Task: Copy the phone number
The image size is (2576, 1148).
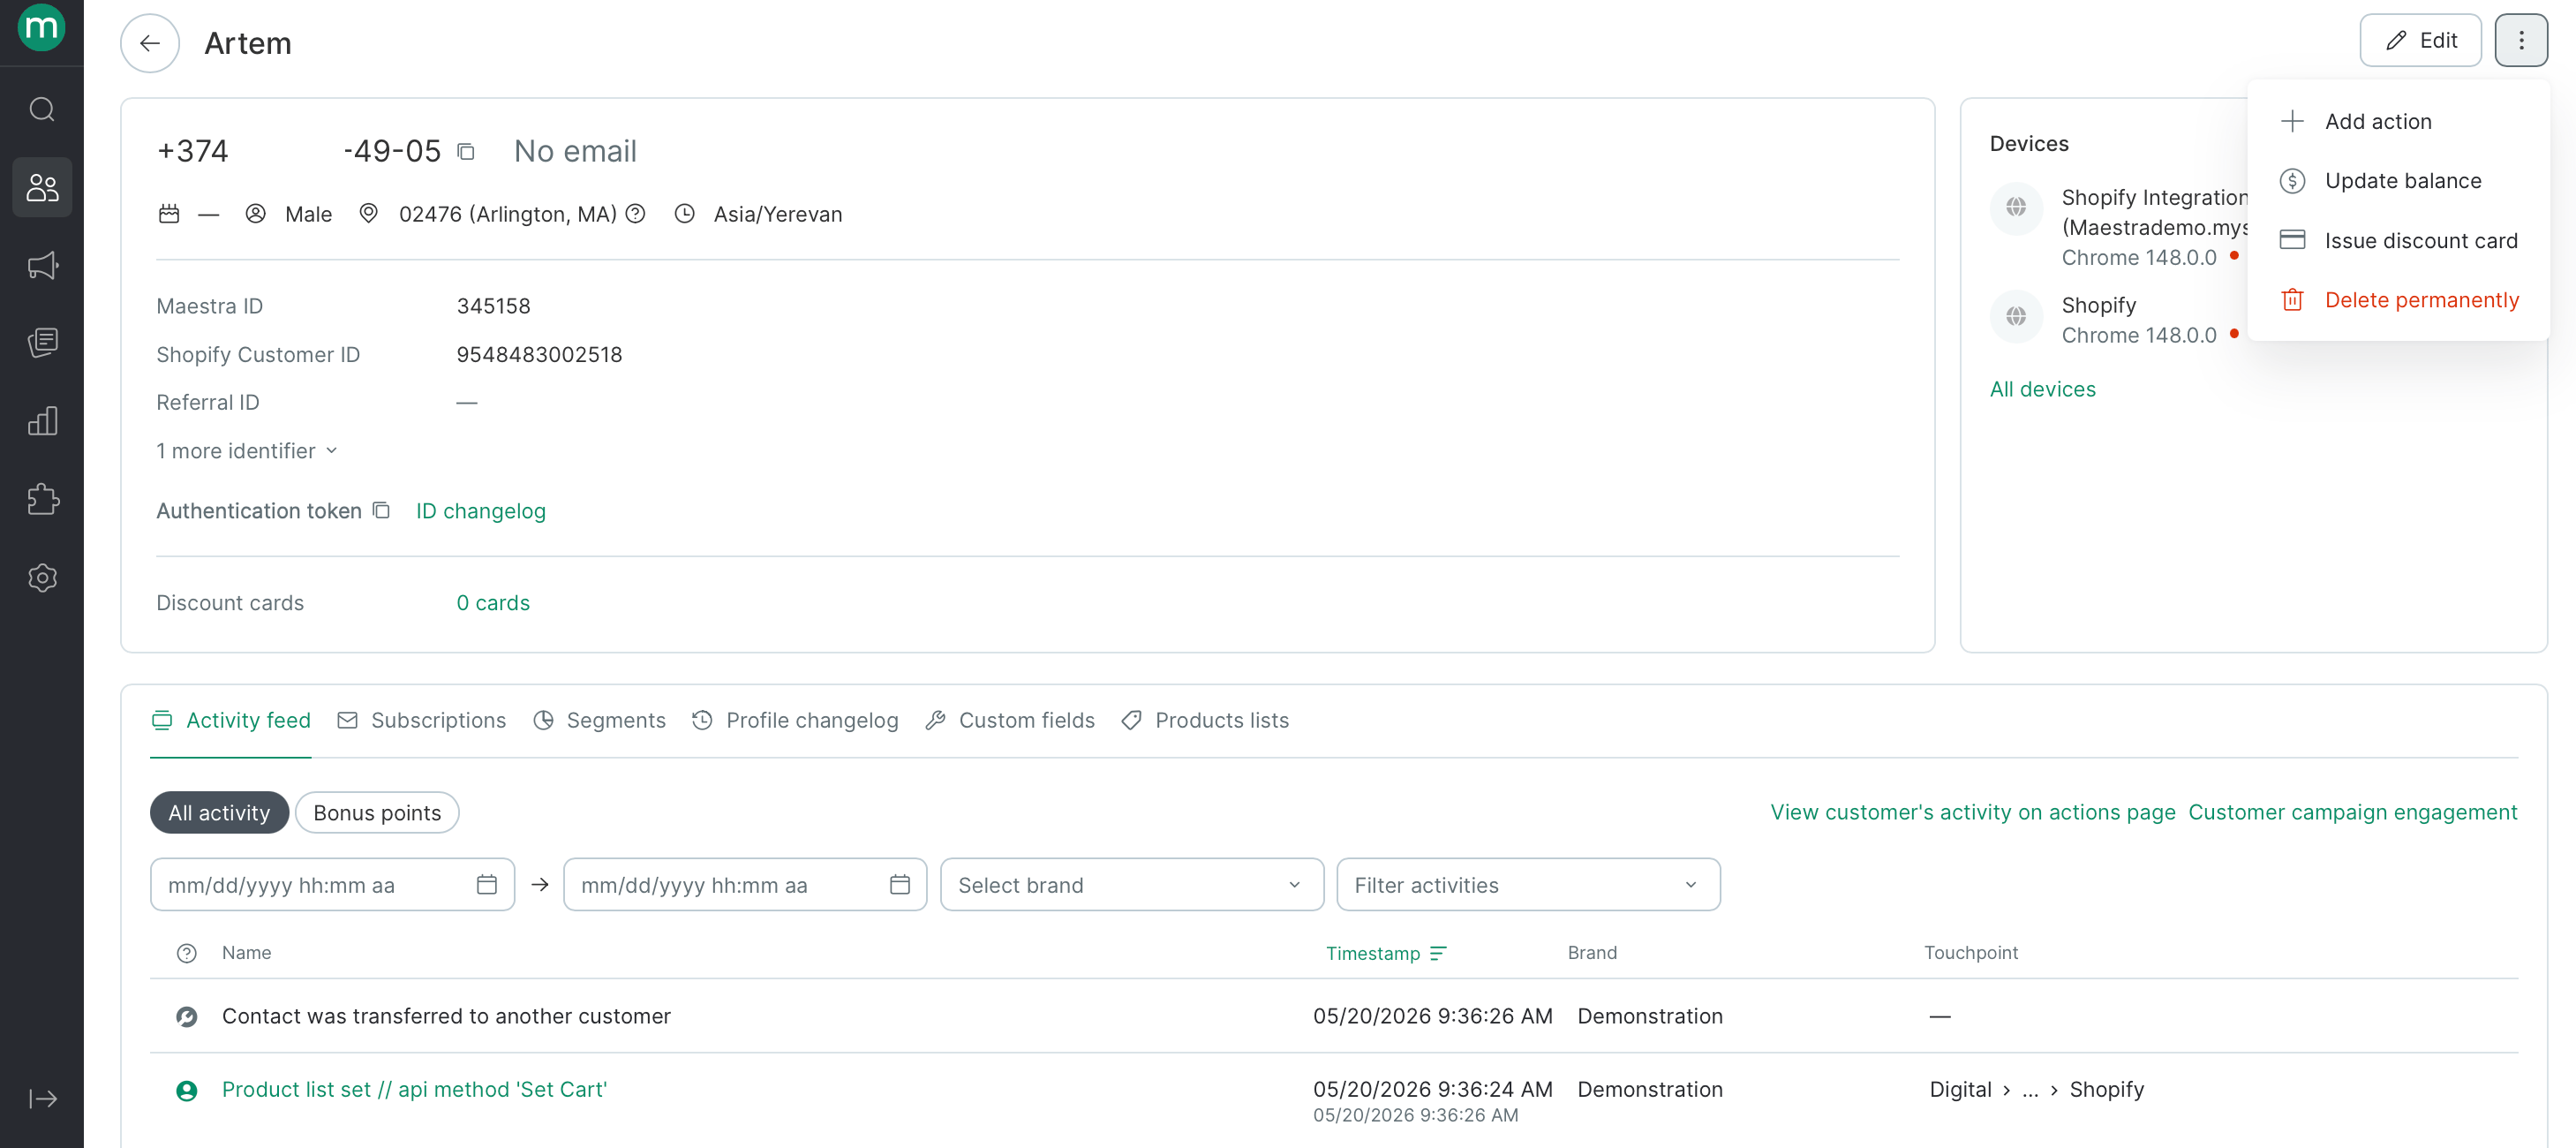Action: 465,151
